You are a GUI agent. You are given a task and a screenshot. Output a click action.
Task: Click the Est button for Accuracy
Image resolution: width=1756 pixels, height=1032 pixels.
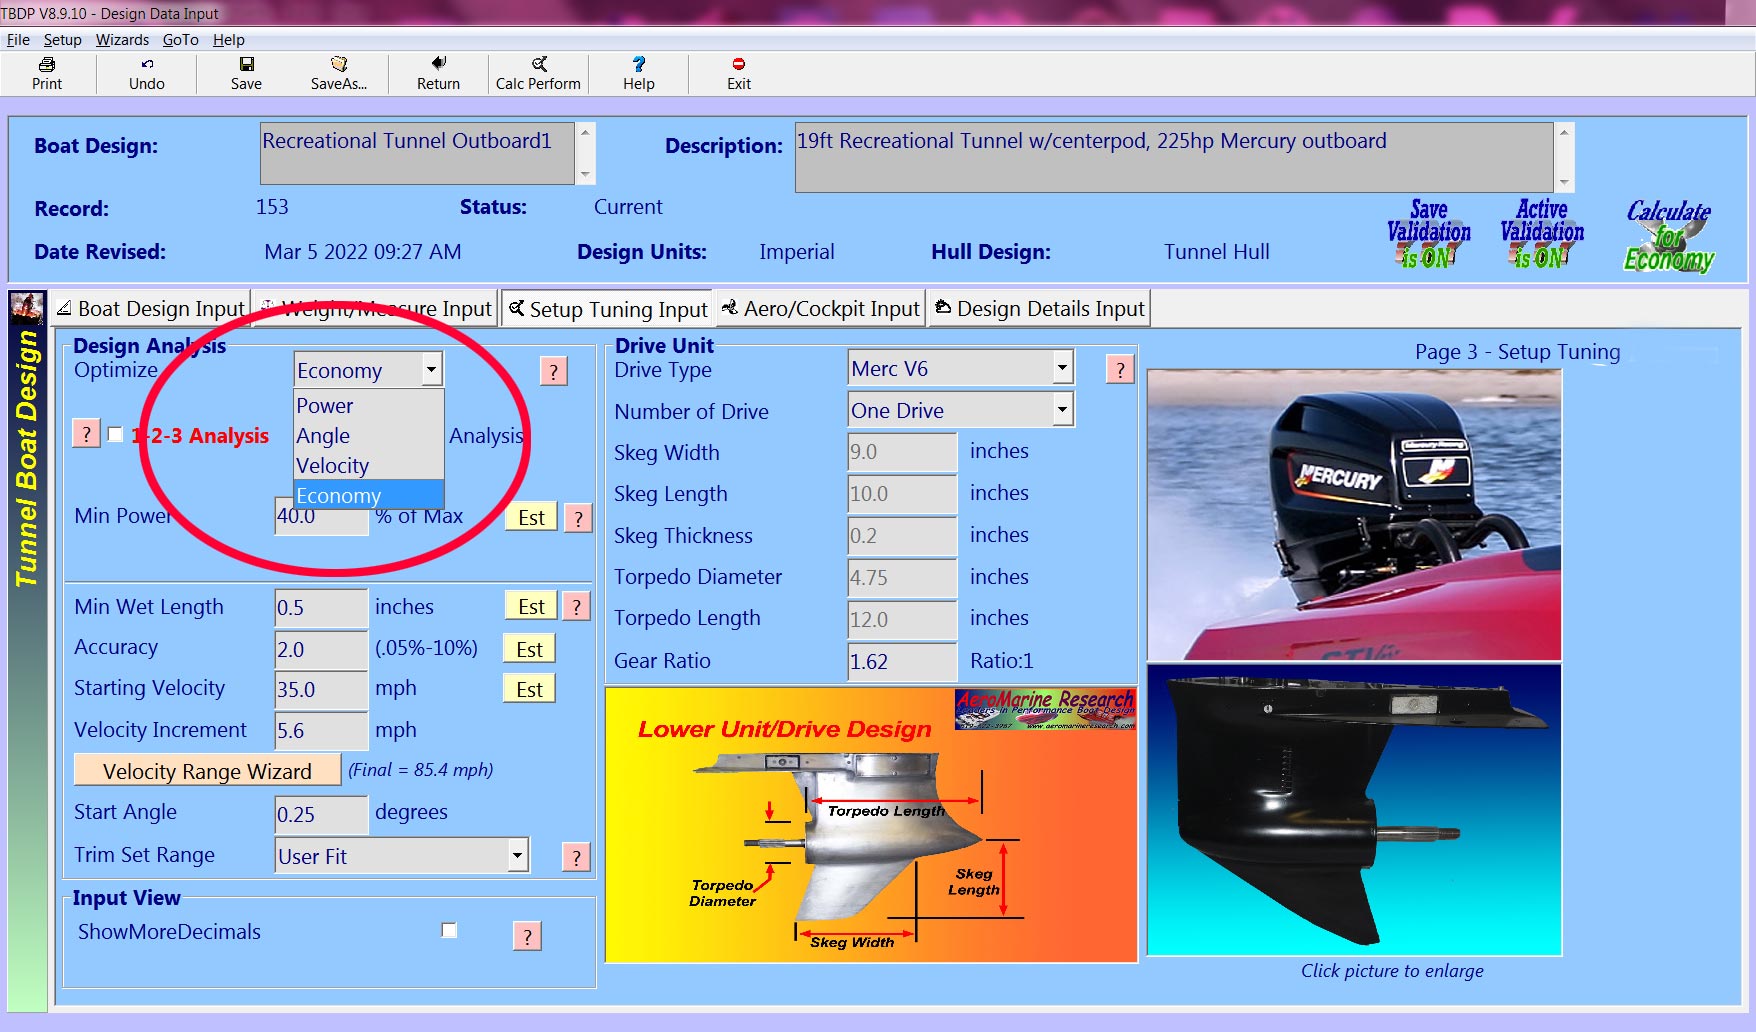(x=529, y=649)
